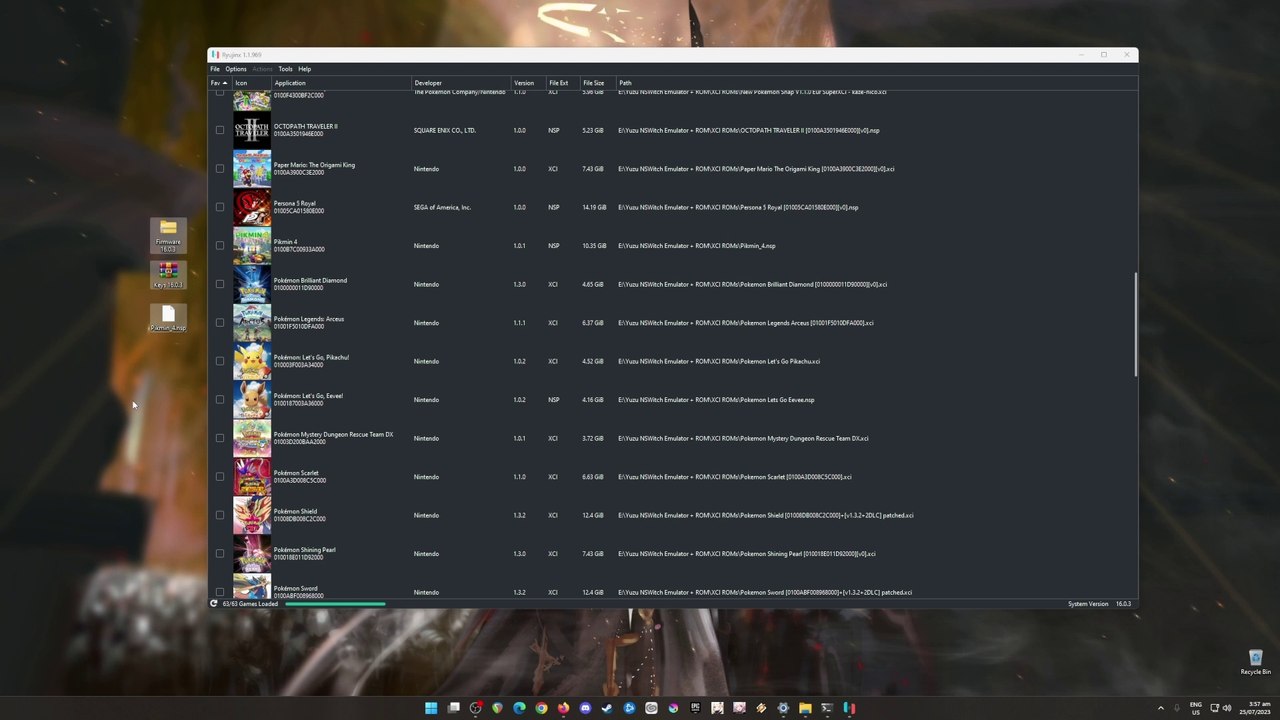Click the System Version 16.0.3 status text

pos(1100,604)
